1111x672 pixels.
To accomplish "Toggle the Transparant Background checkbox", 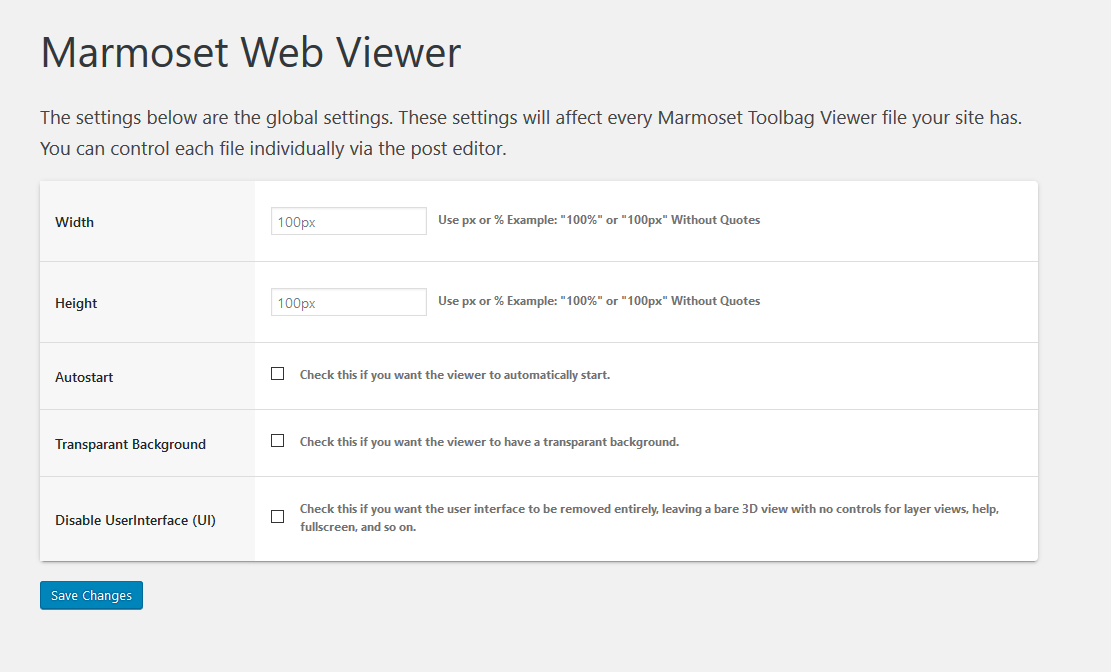I will (278, 441).
